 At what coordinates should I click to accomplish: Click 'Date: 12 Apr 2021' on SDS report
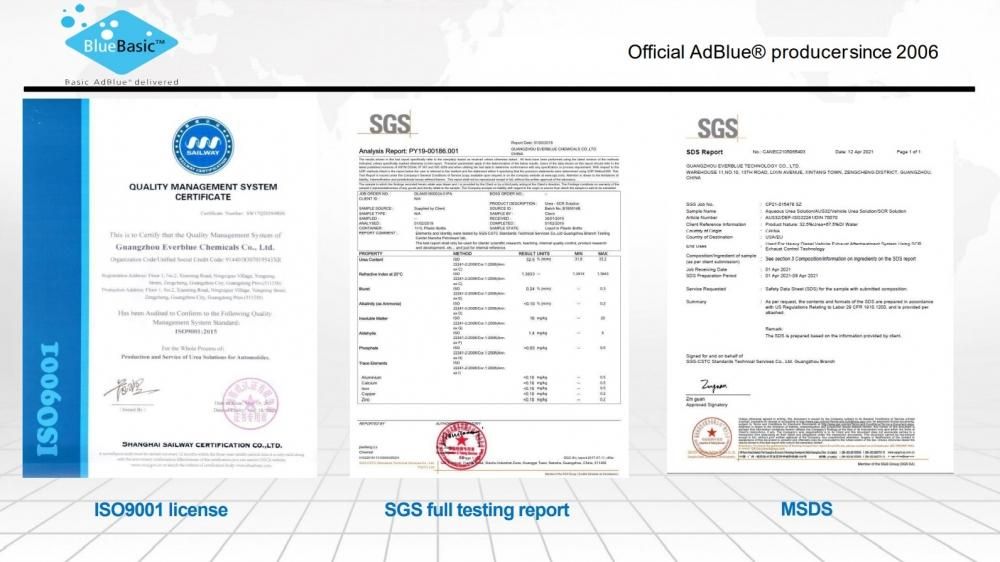[854, 152]
